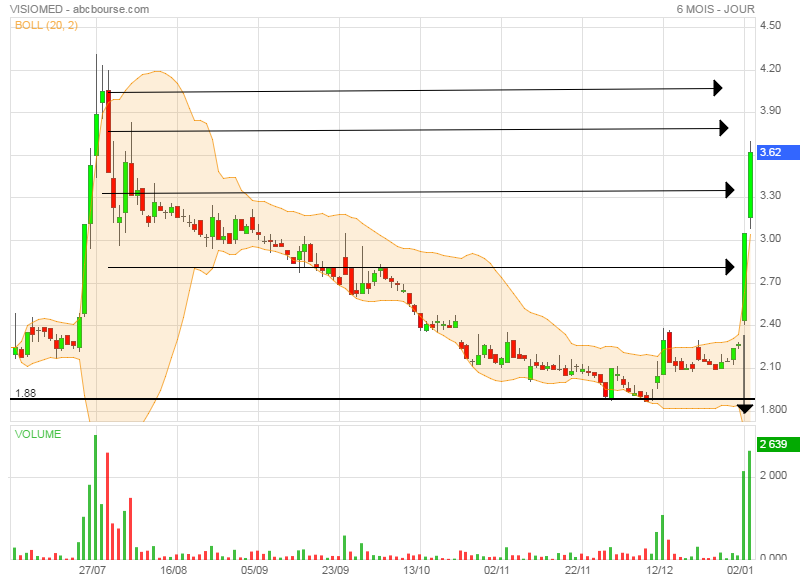Screen dimensions: 800x580
Task: Click the 2.40 price axis value
Action: coord(770,323)
